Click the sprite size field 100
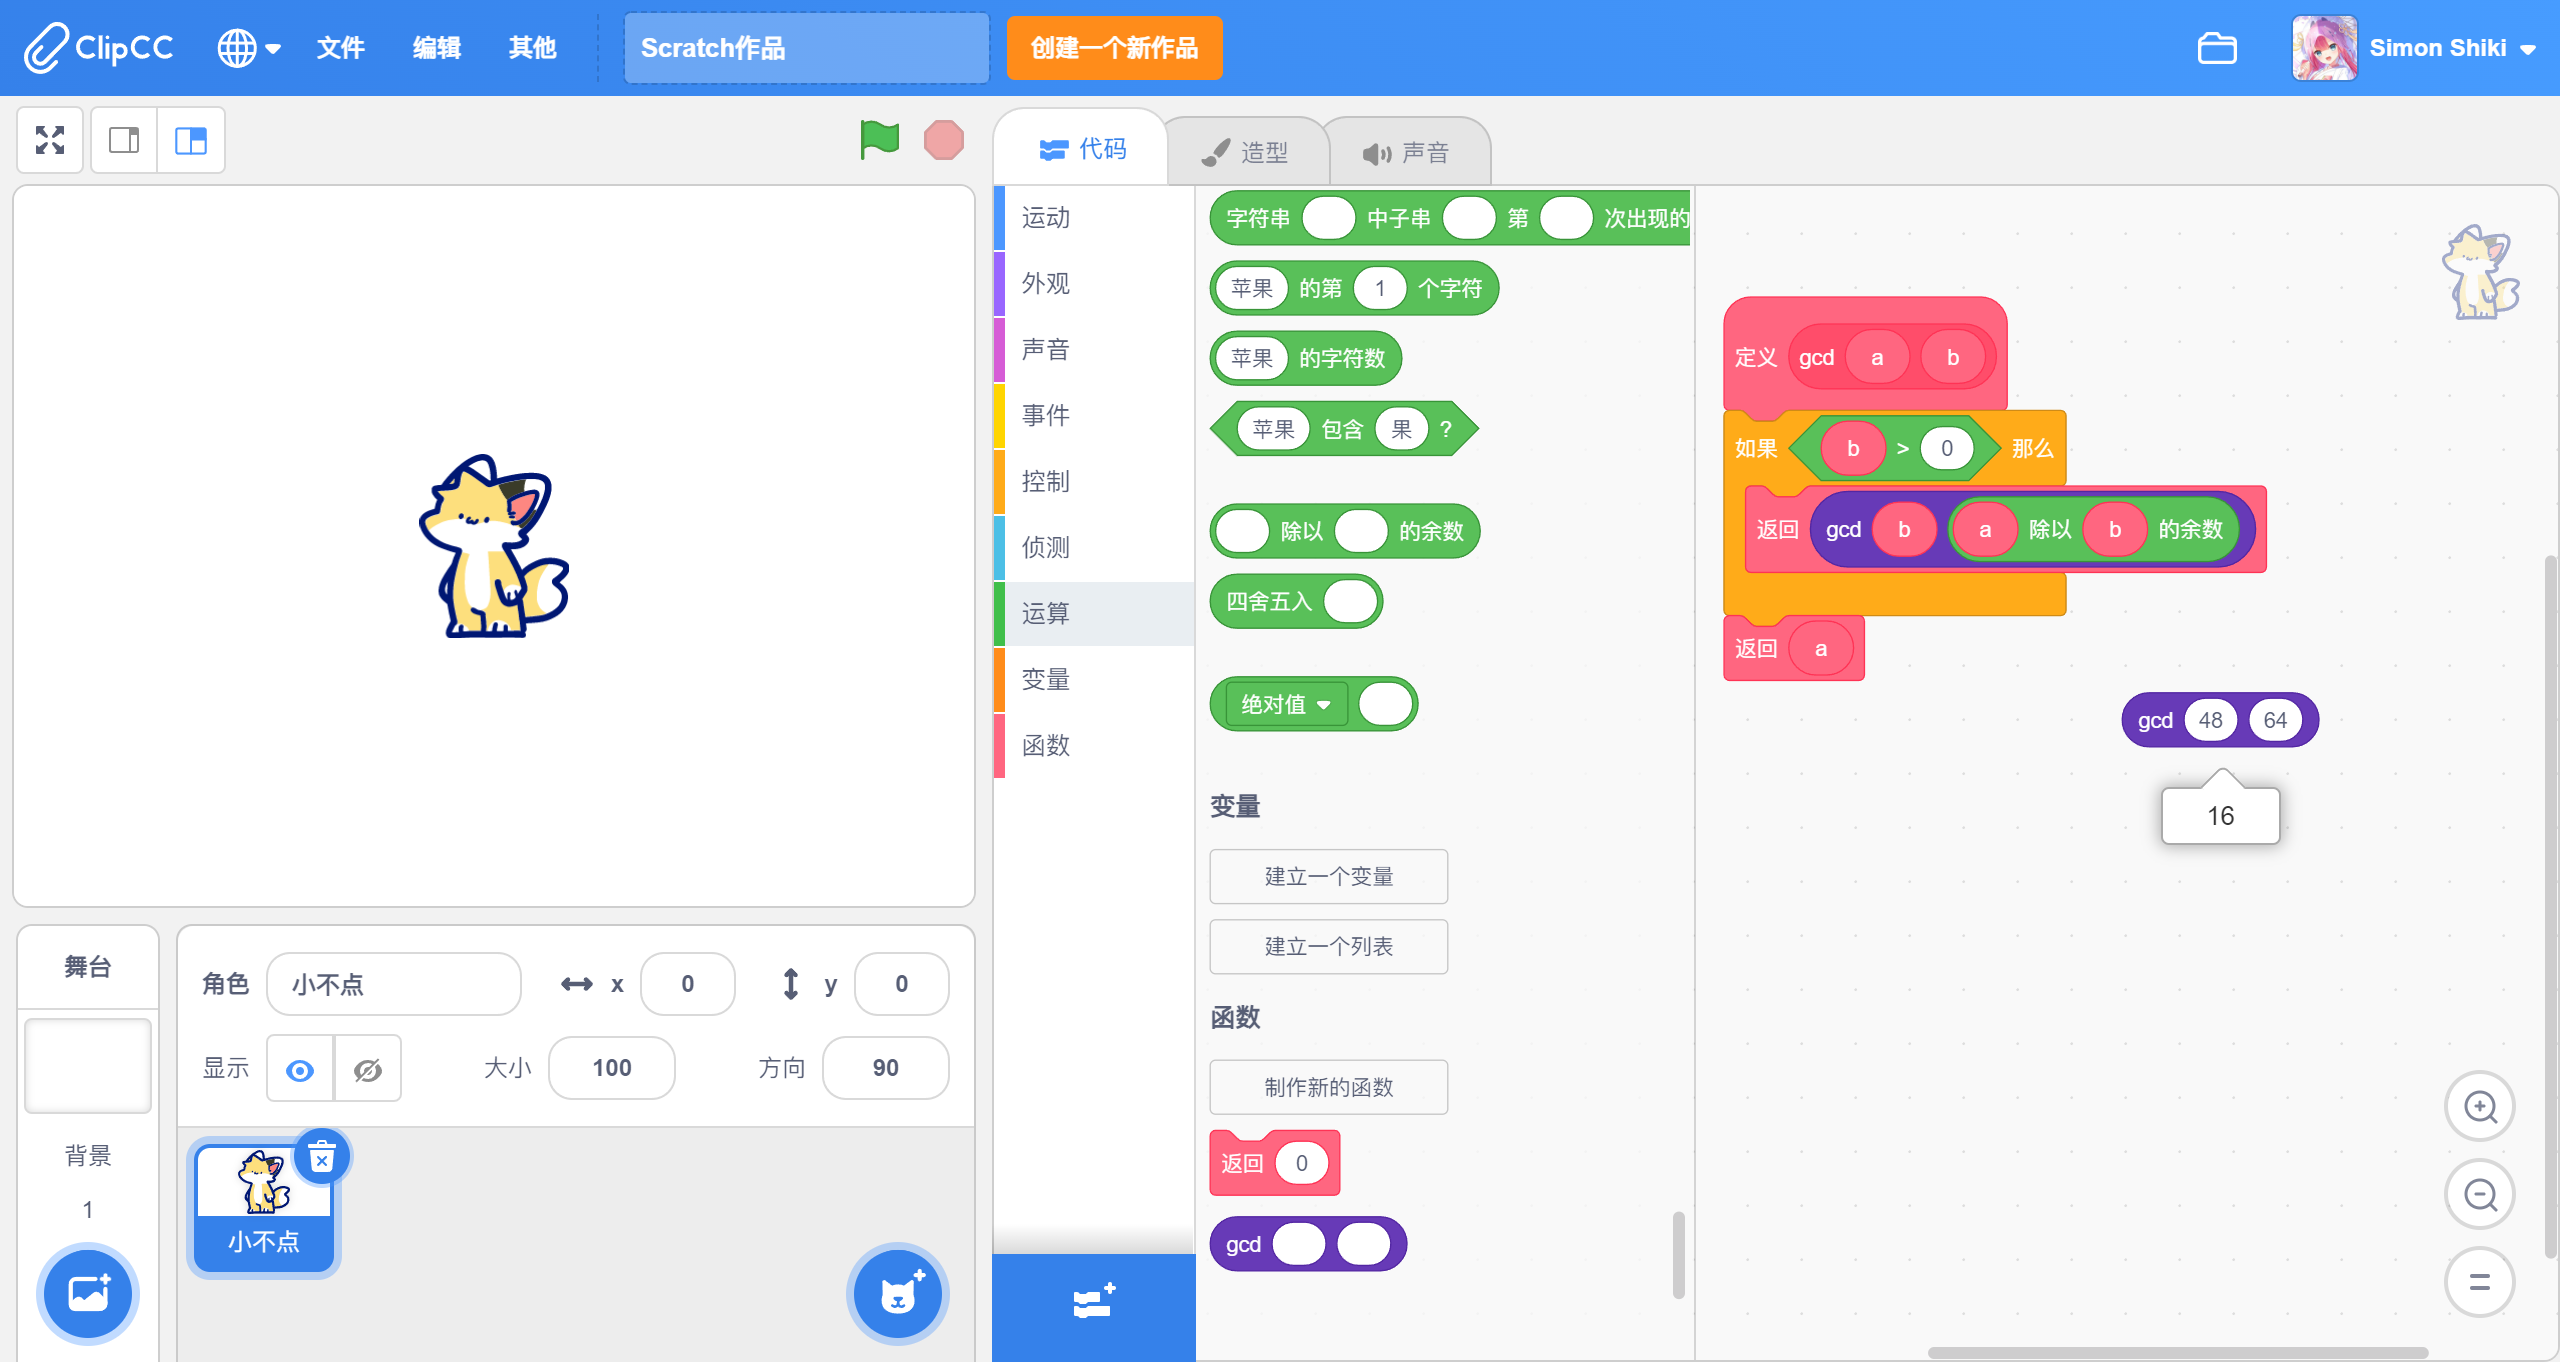Screen dimensions: 2560x1362 point(612,1069)
